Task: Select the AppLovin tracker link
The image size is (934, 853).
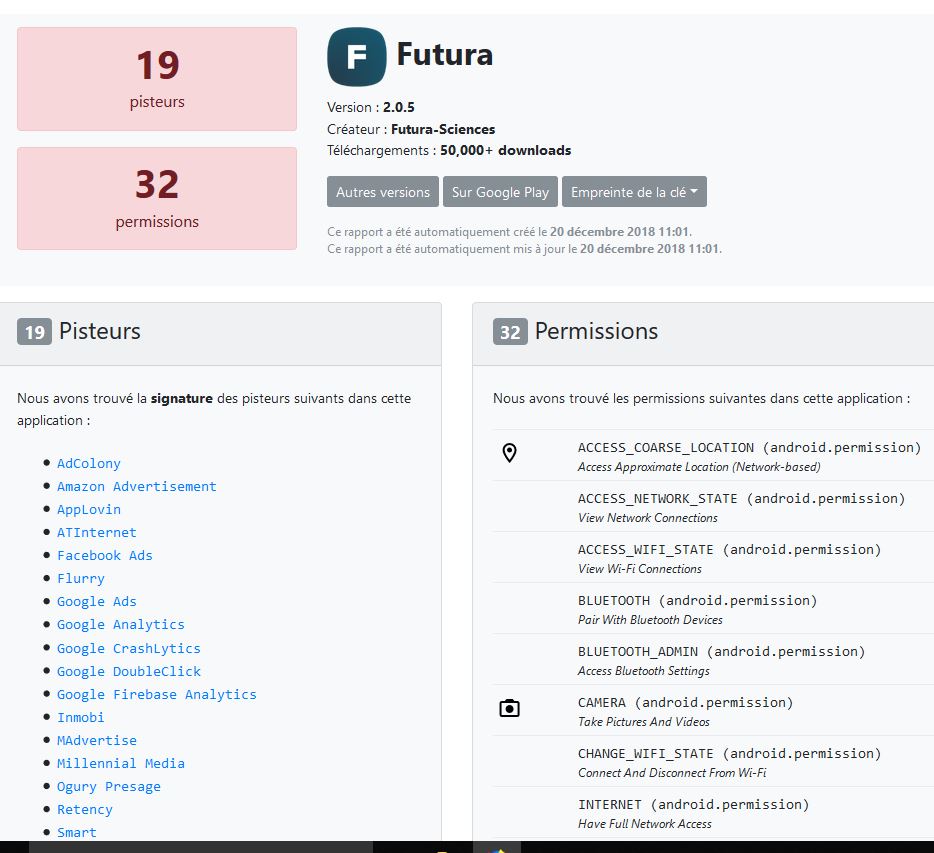Action: [x=89, y=509]
